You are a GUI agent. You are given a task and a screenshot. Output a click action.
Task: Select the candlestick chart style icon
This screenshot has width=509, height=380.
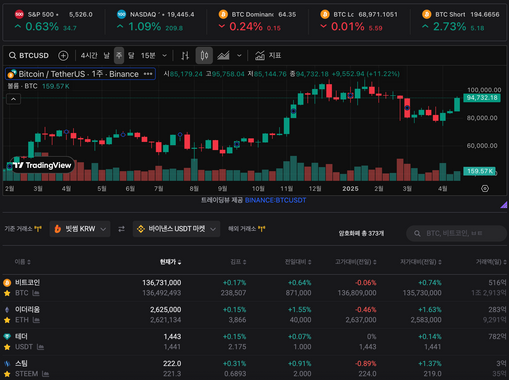click(x=204, y=55)
